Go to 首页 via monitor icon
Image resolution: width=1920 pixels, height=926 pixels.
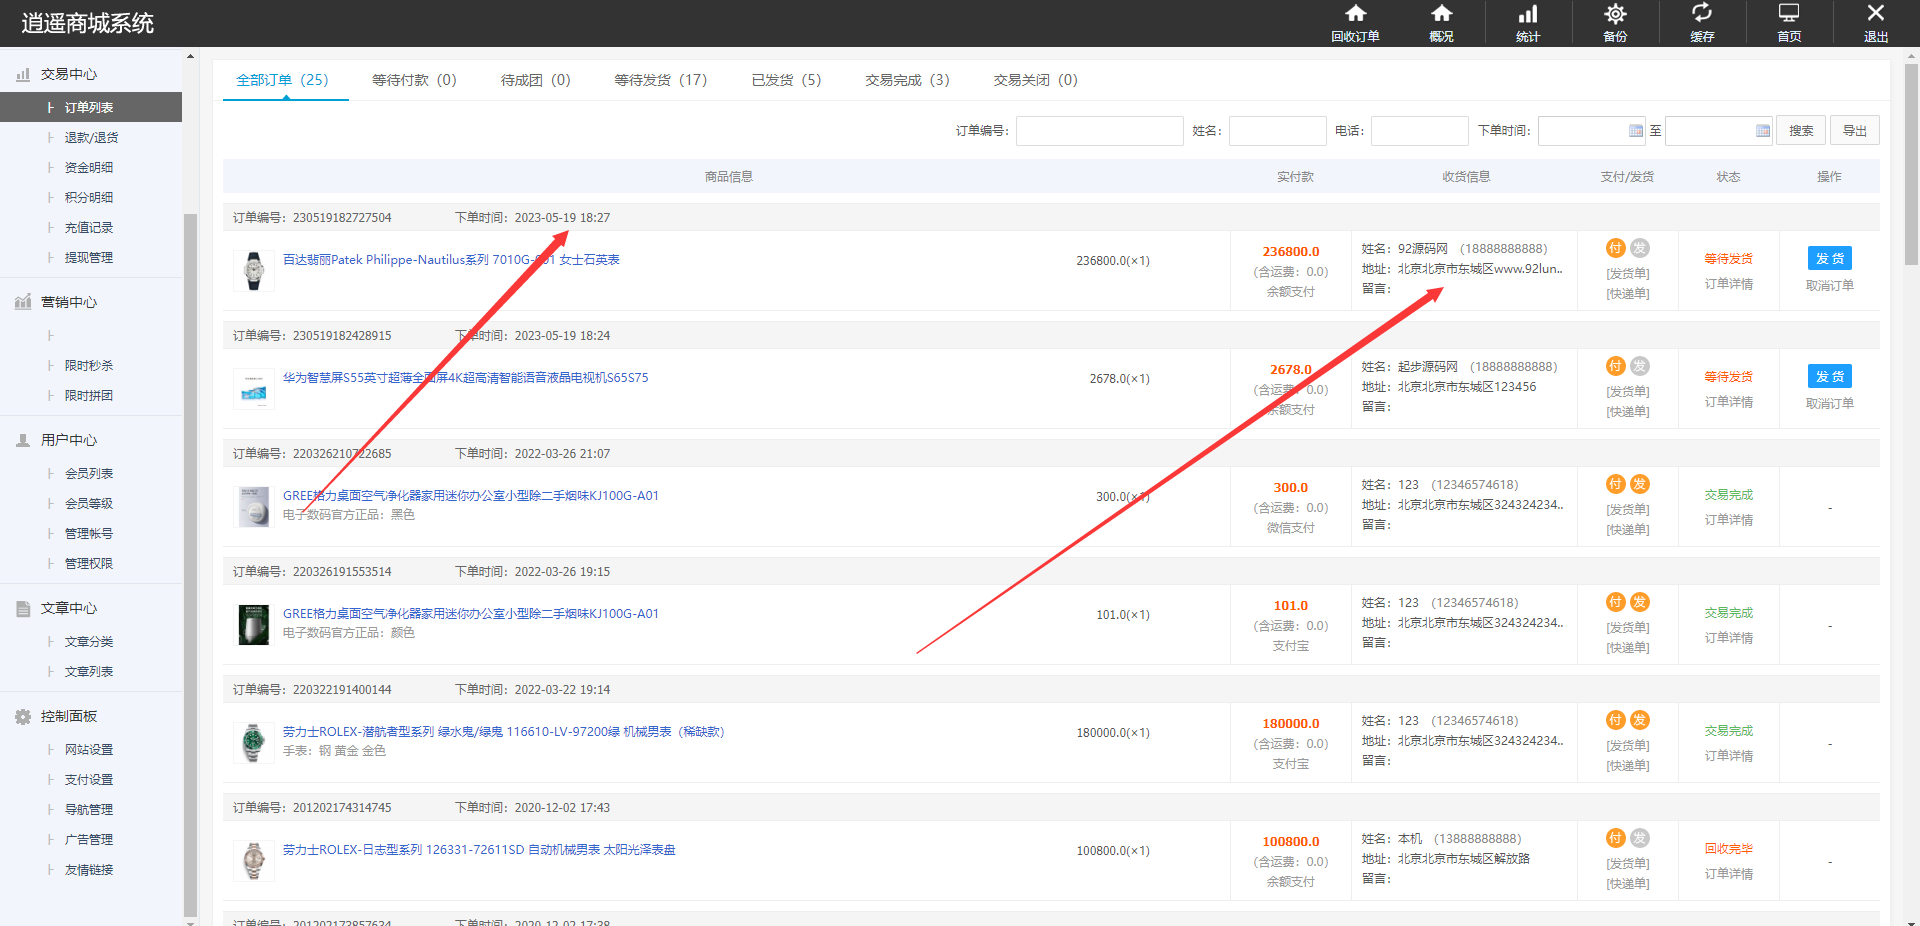(x=1788, y=23)
